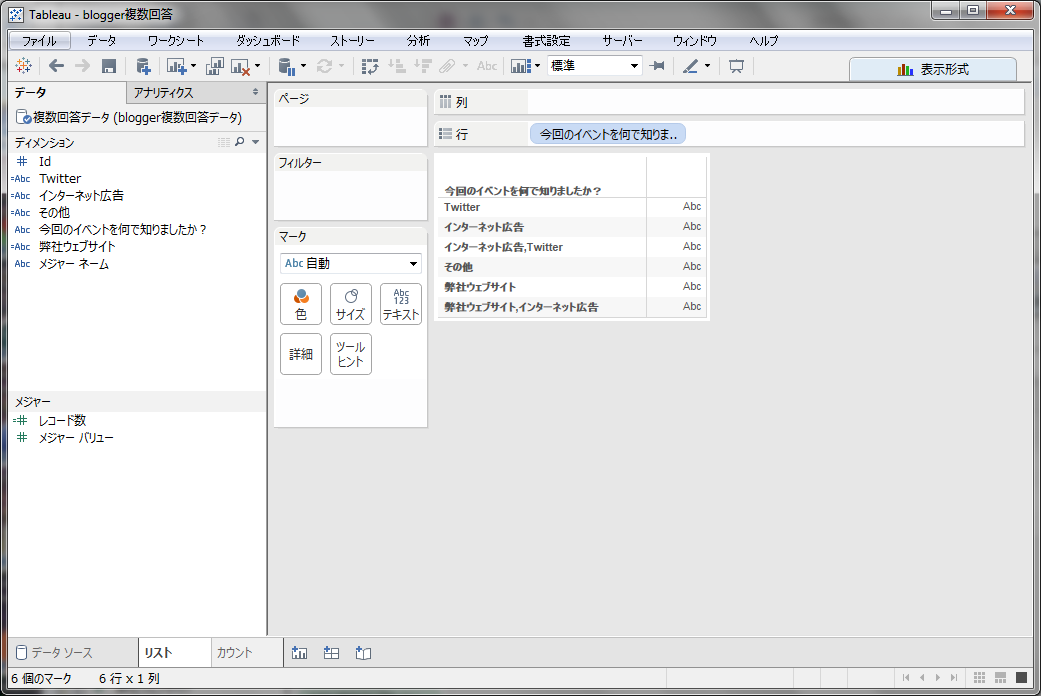Open the data pane tab switcher arrows

(256, 92)
